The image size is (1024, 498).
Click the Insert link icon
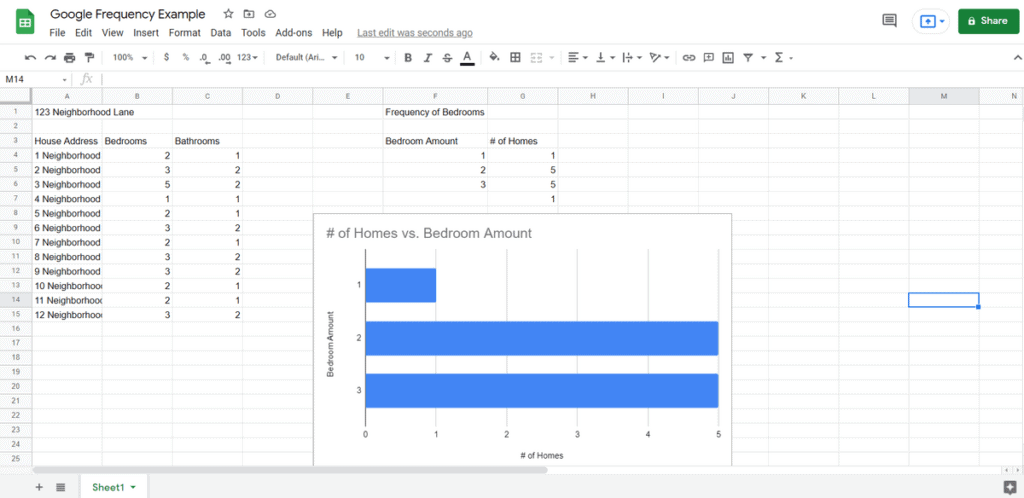688,57
